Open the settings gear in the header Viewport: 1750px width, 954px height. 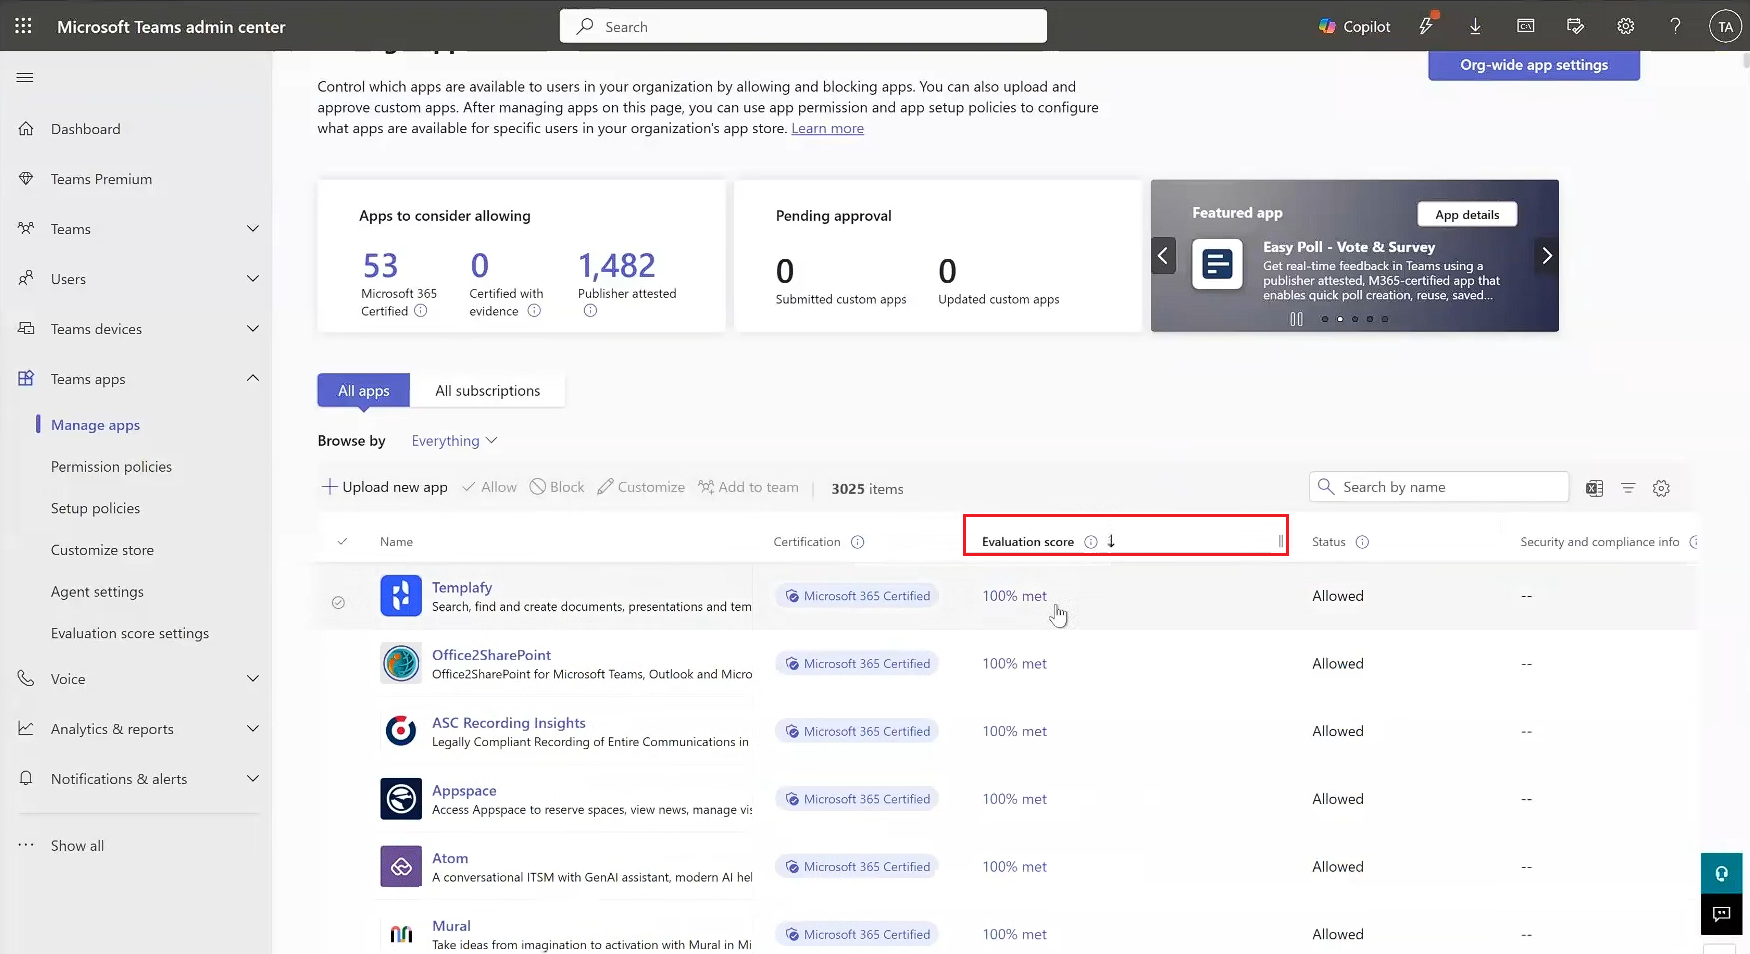point(1626,27)
